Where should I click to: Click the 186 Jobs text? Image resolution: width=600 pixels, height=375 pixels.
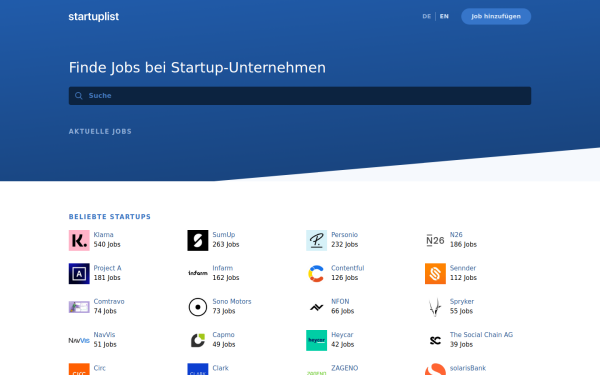(463, 244)
